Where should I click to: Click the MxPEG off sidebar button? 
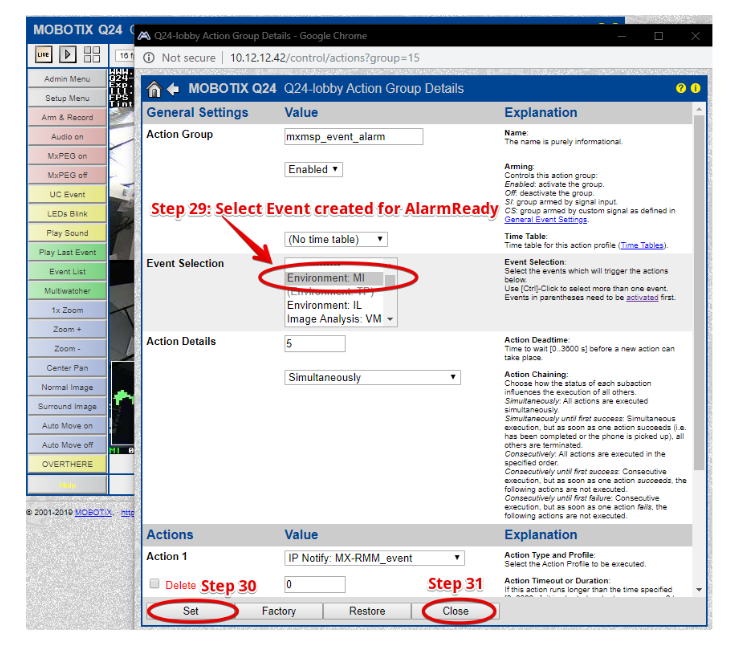[x=67, y=175]
